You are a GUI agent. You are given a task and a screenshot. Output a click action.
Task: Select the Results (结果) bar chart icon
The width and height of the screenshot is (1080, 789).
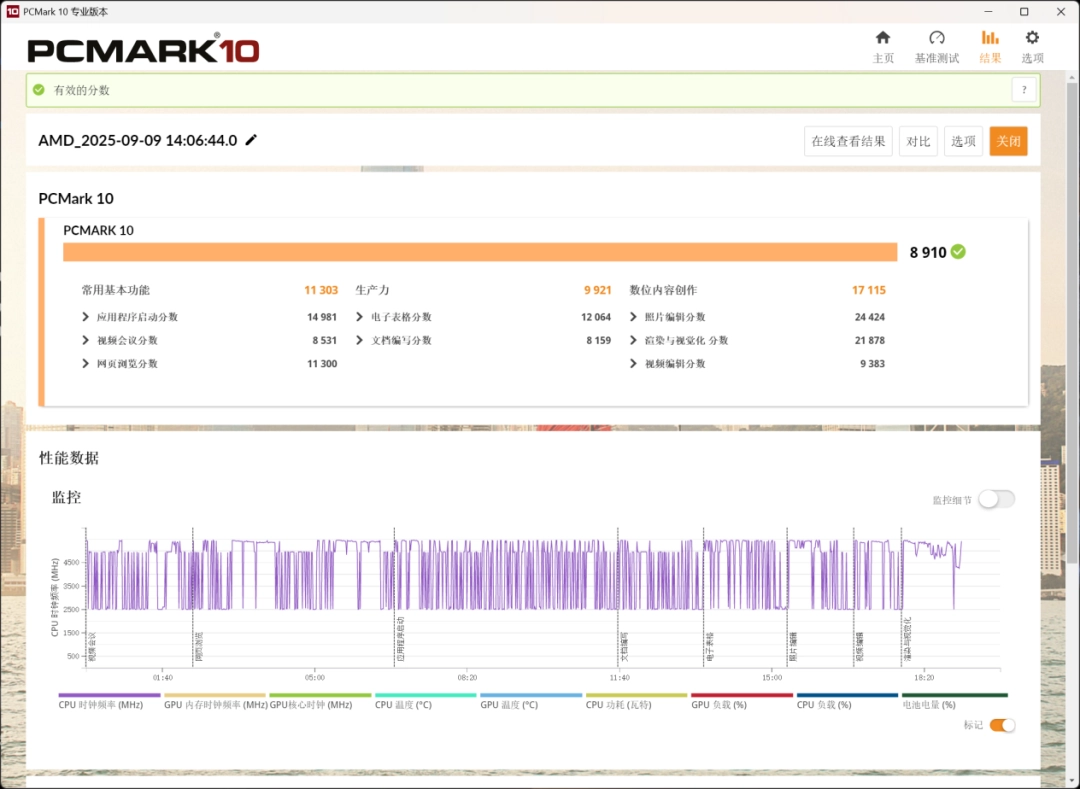point(990,38)
